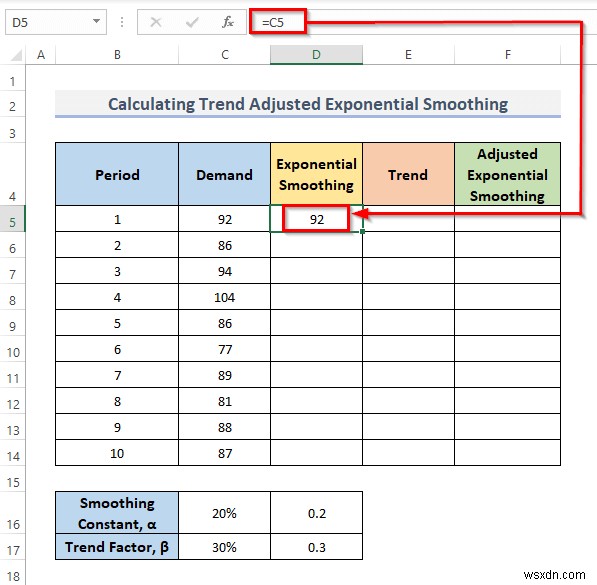Select empty Adjusted Exponential Smoothing cell F5
Viewport: 597px width, 585px height.
(x=508, y=219)
